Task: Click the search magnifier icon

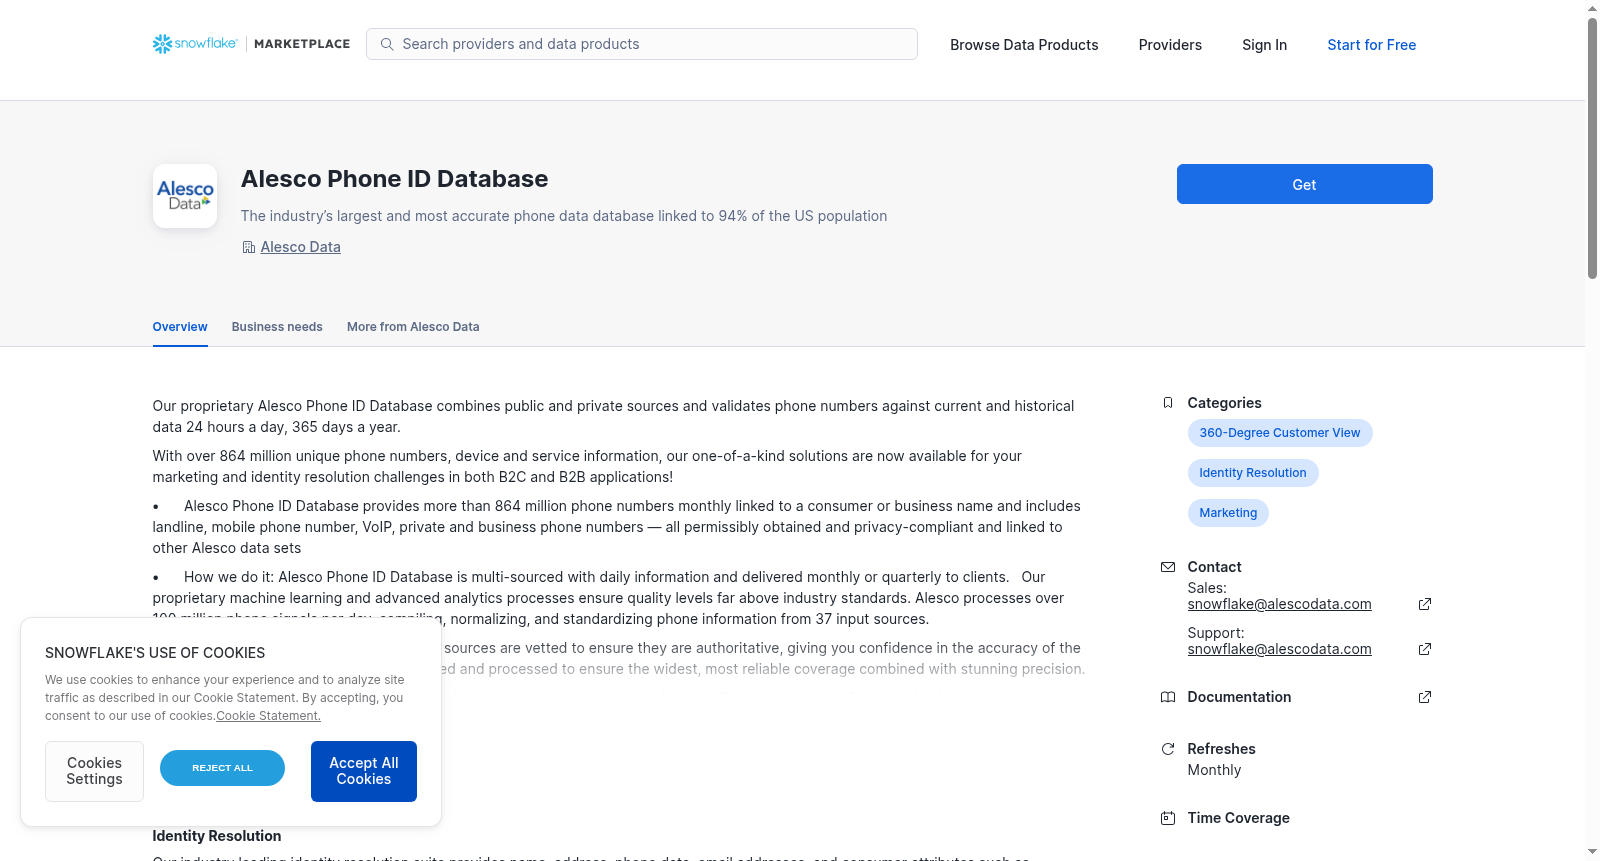Action: pyautogui.click(x=387, y=44)
